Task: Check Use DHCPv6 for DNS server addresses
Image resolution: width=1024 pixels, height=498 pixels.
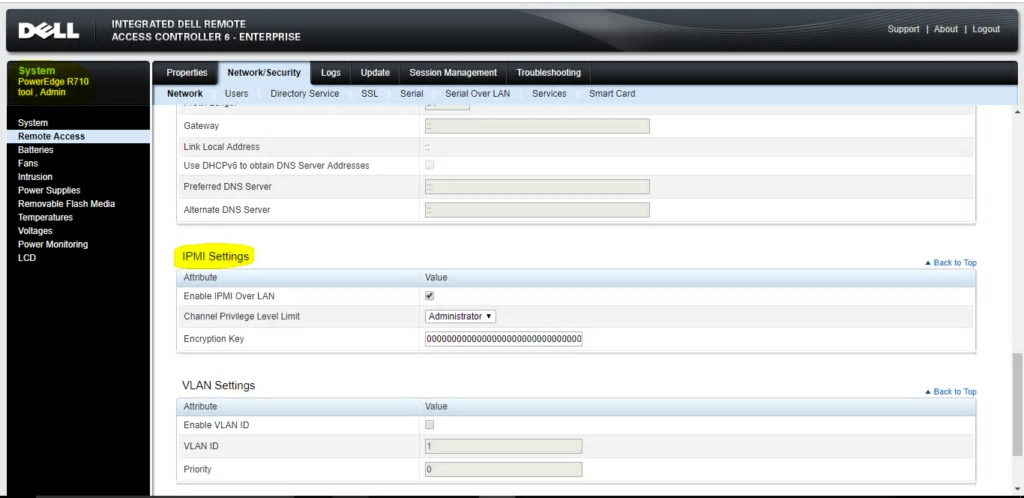Action: (430, 165)
